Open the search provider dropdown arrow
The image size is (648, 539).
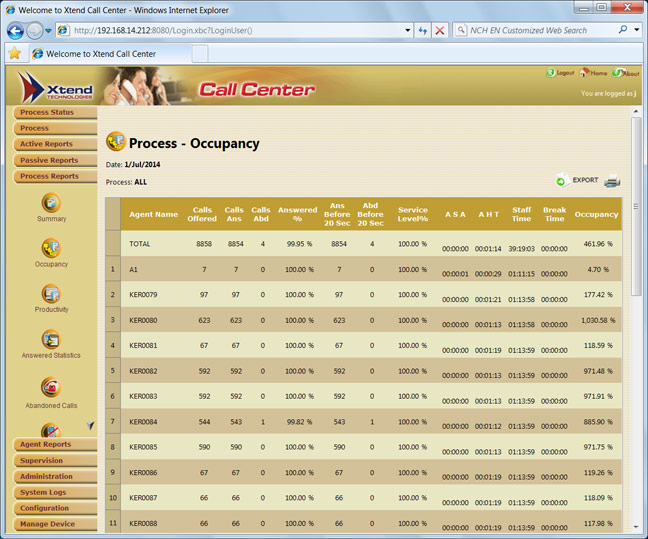pyautogui.click(x=637, y=30)
